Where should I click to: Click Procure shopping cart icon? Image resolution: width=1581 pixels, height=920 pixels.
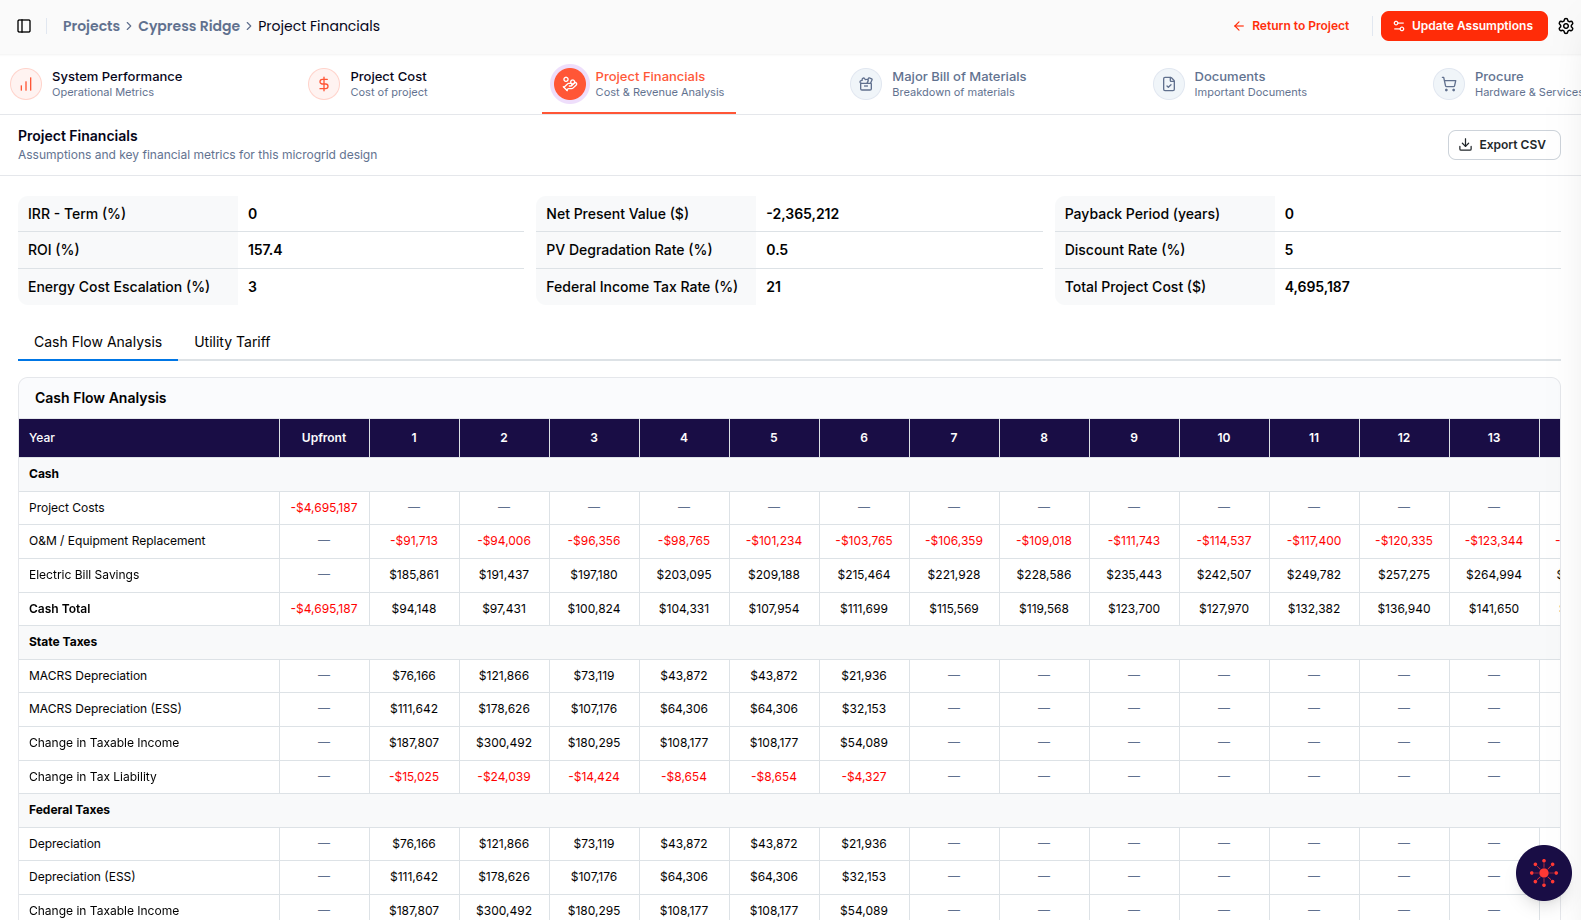(x=1449, y=84)
